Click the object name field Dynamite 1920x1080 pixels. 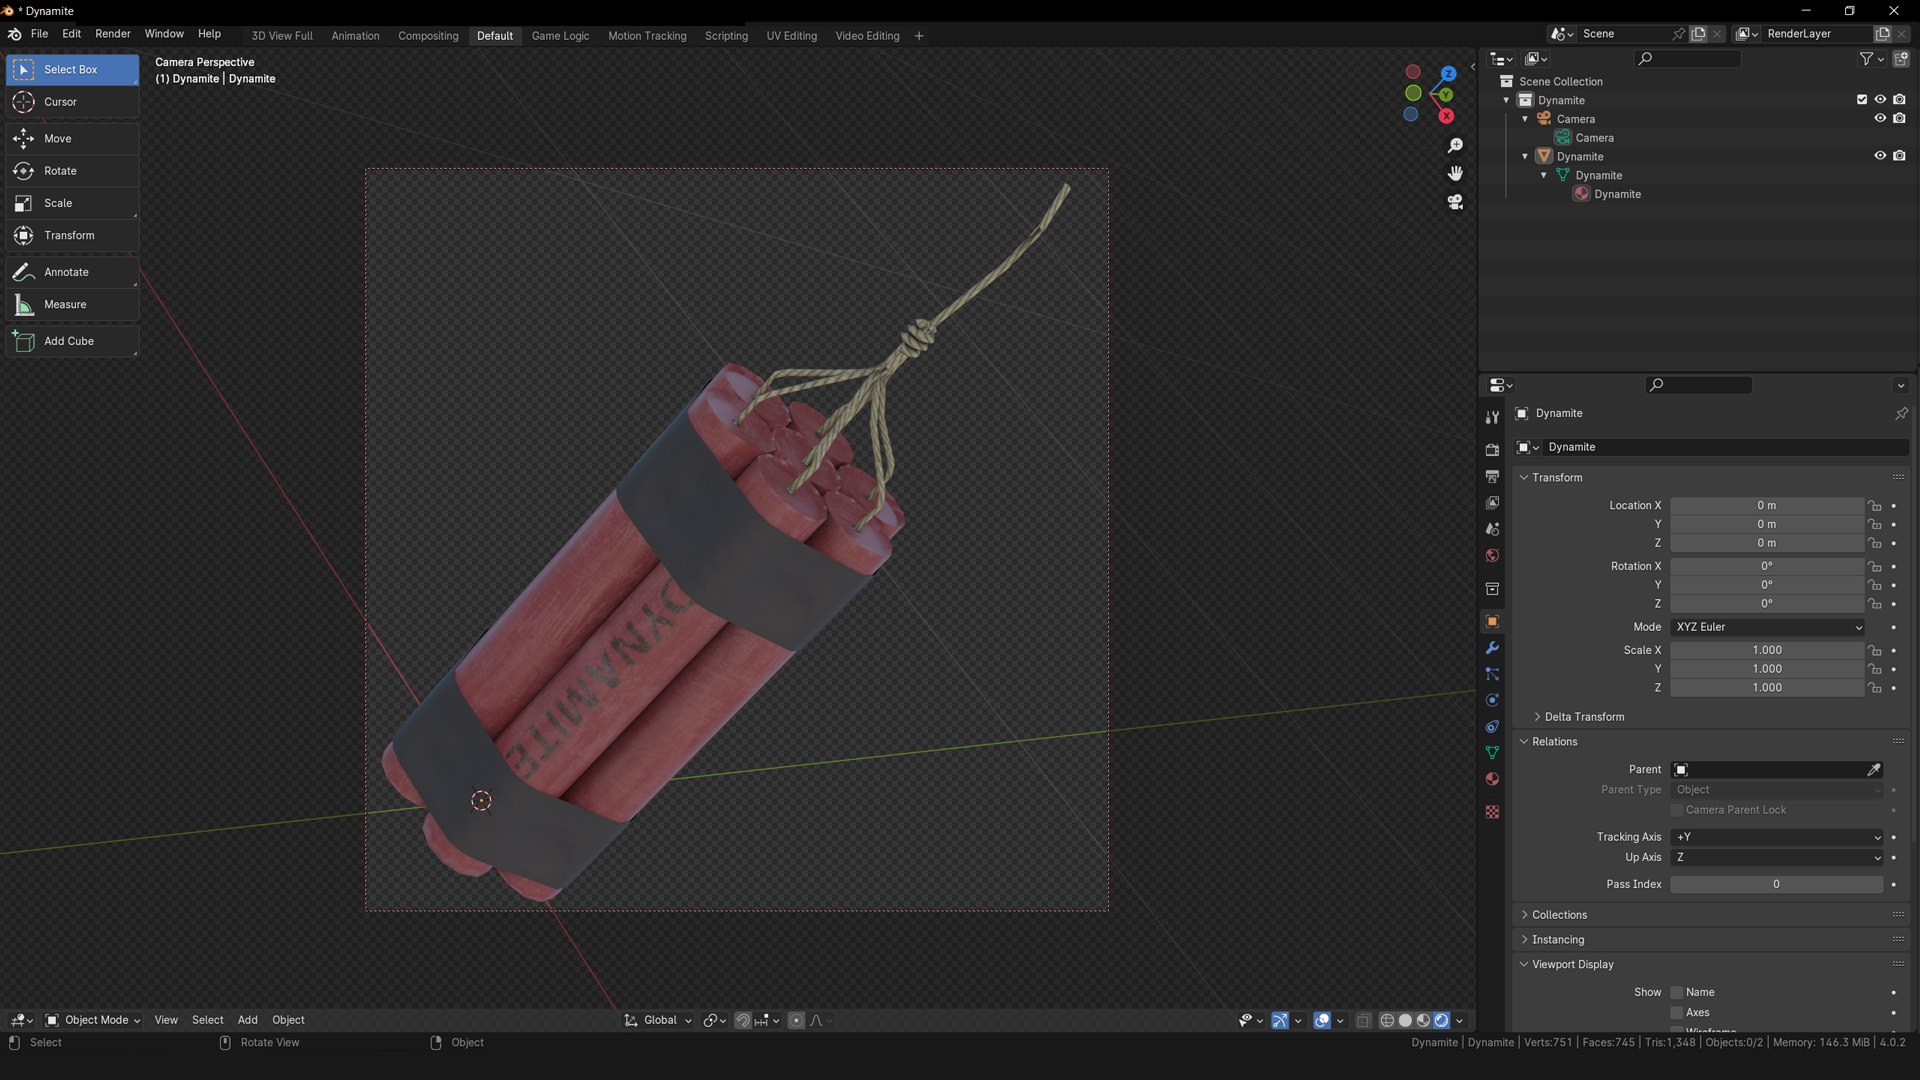pos(1724,448)
